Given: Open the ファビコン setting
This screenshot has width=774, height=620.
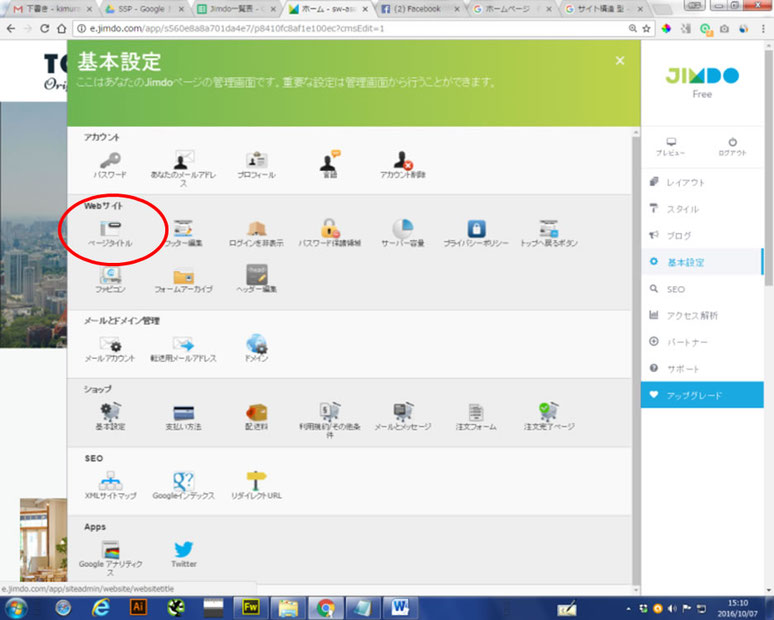Looking at the screenshot, I should 110,279.
